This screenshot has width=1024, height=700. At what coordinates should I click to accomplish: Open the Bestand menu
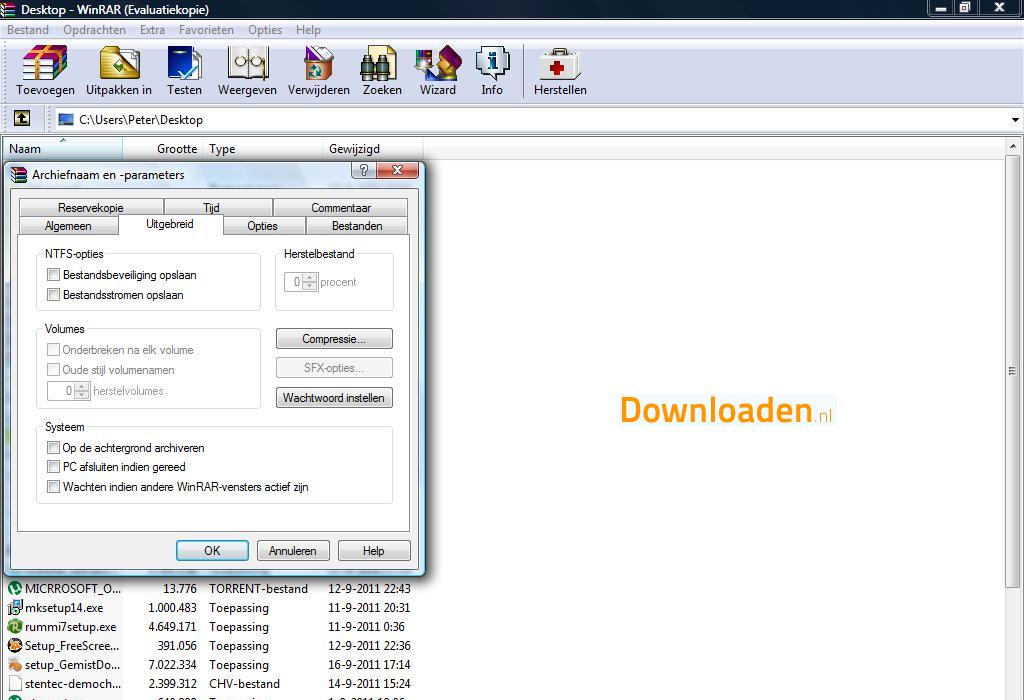tap(27, 30)
